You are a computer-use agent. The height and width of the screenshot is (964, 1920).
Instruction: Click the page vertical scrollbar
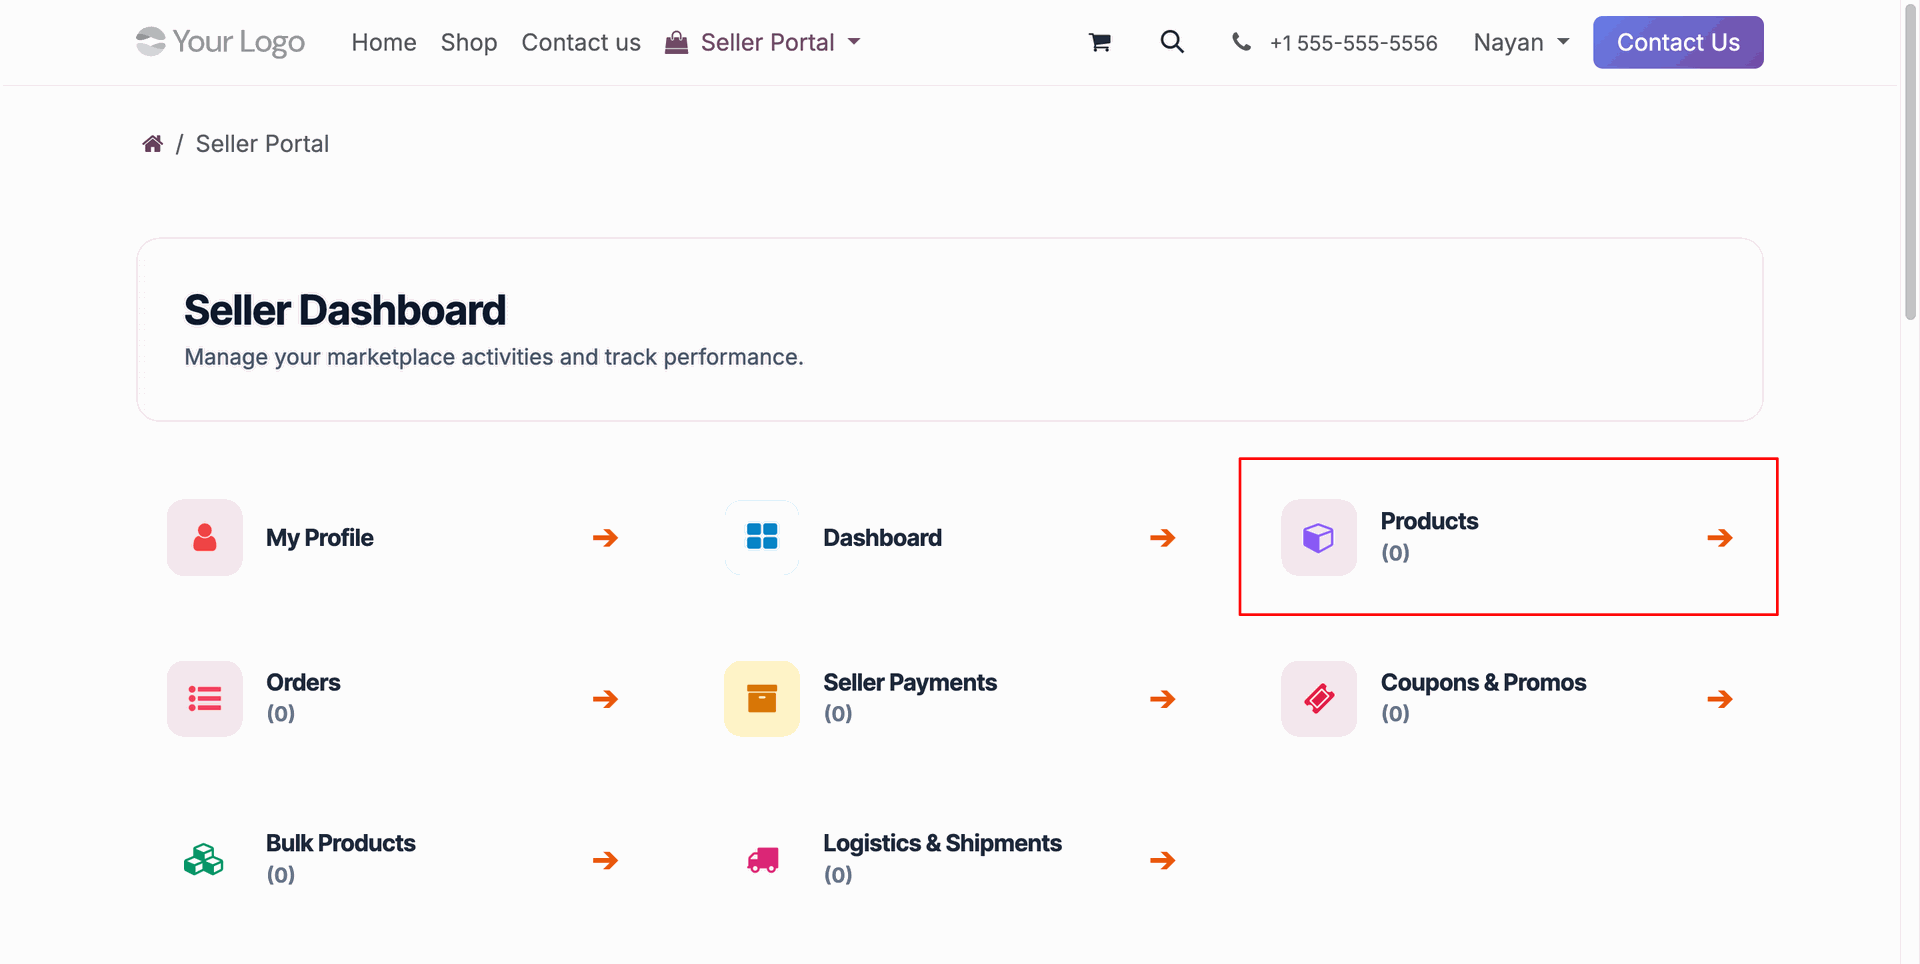1910,160
